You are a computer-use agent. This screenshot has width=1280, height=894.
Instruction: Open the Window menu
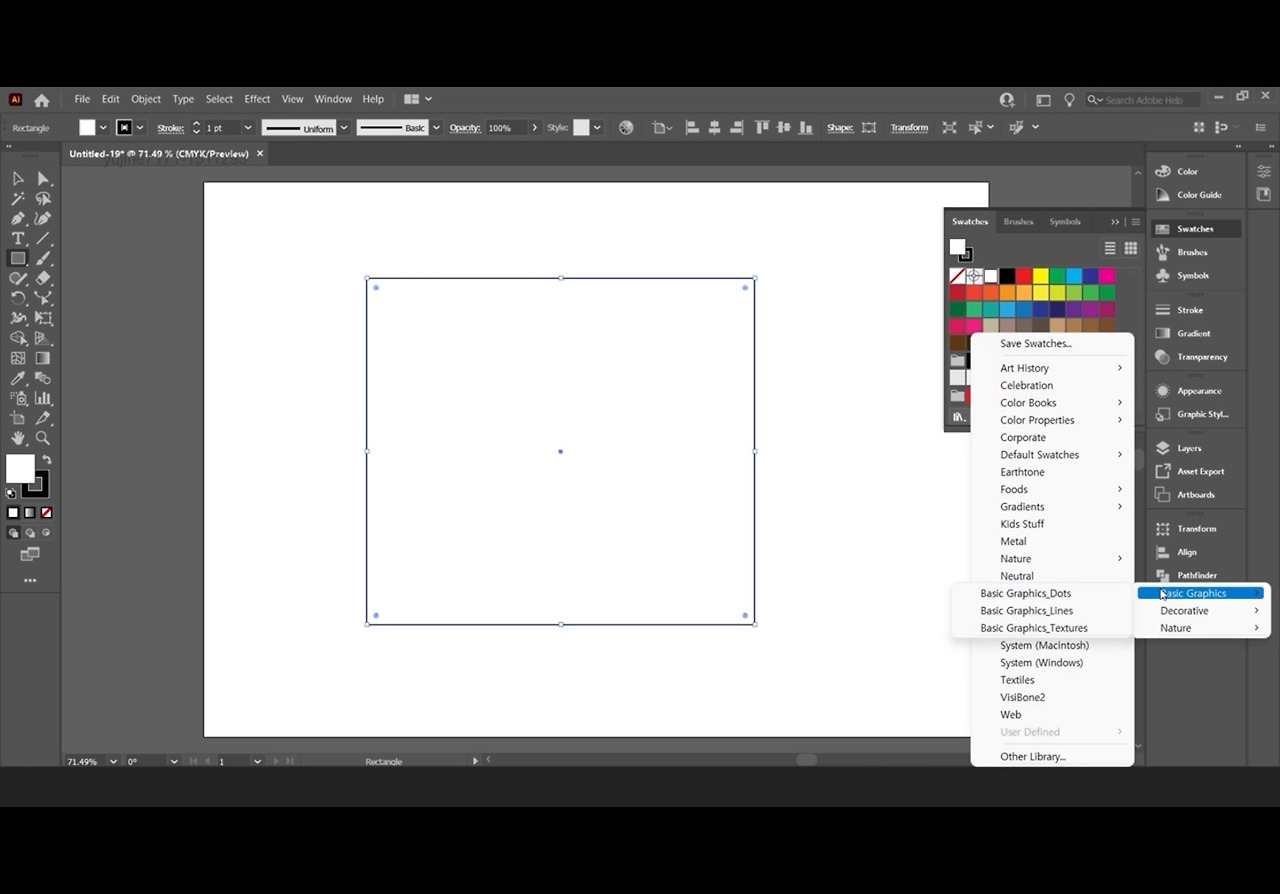click(x=333, y=99)
